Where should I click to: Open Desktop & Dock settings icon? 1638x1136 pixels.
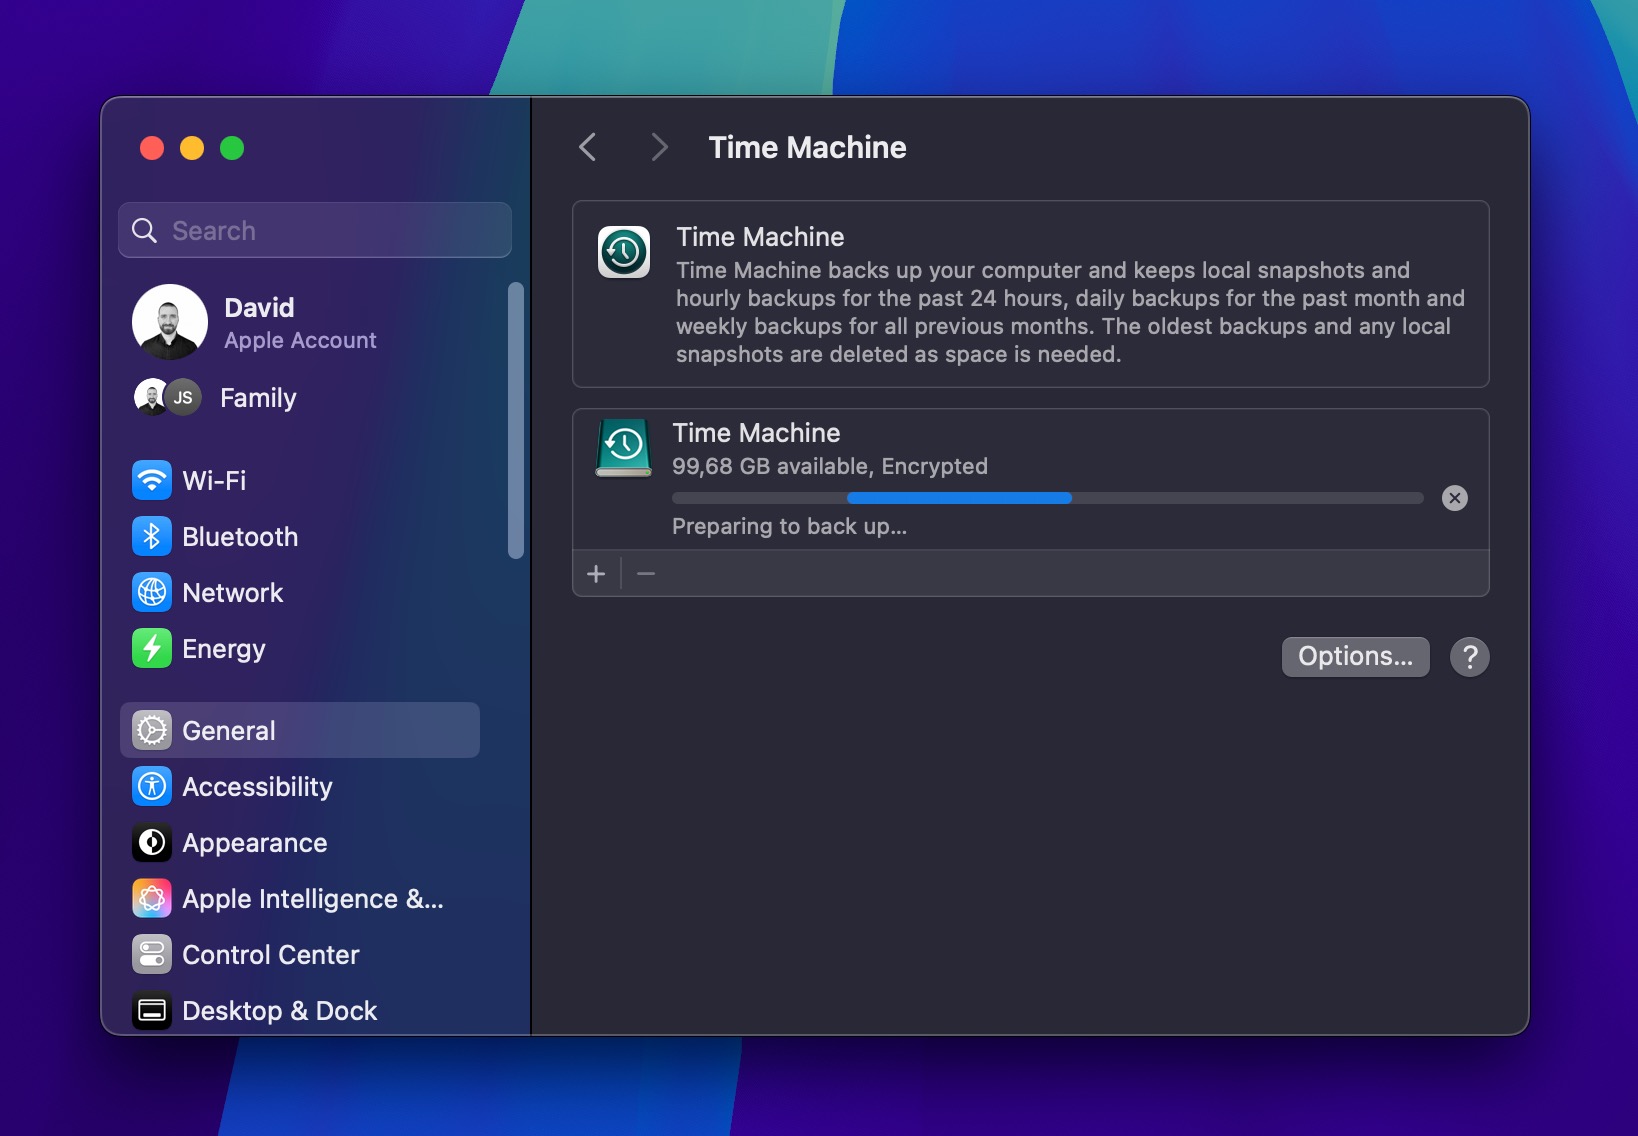[151, 1010]
